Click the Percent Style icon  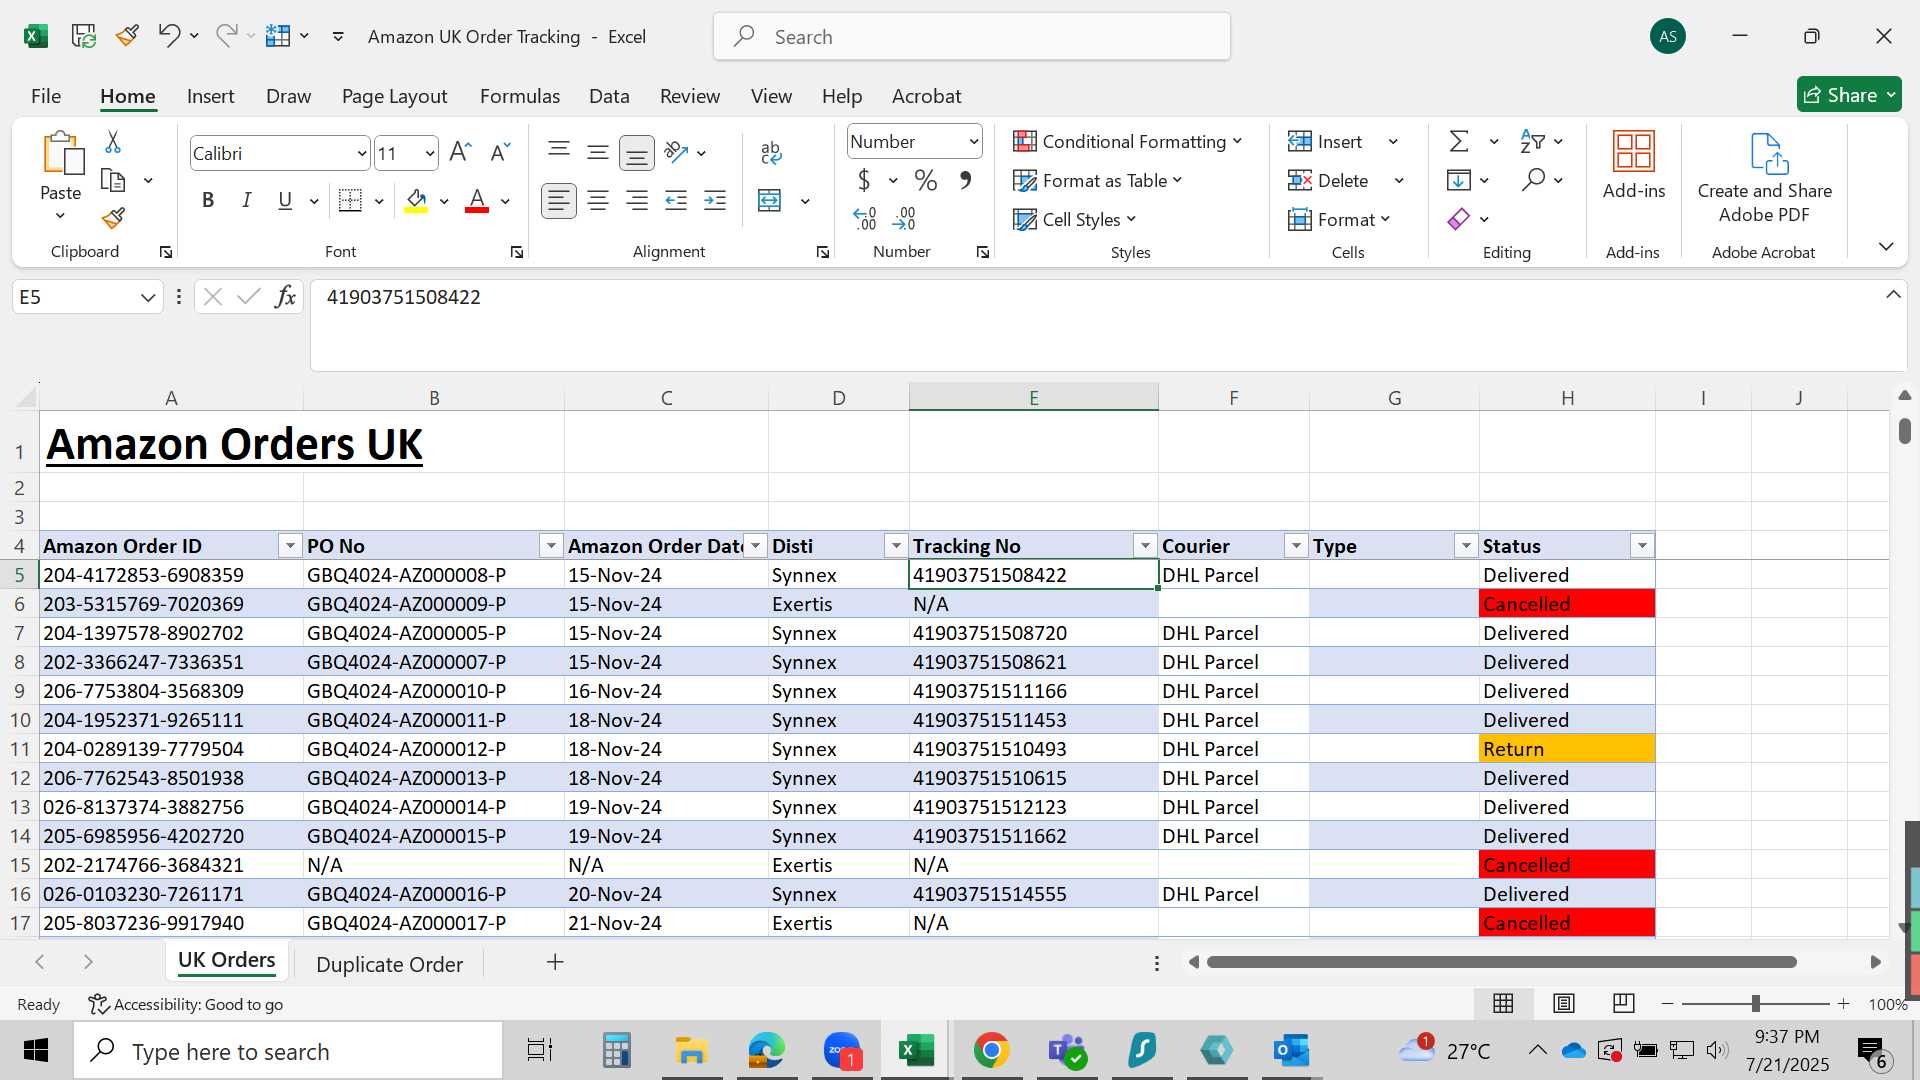click(x=926, y=180)
